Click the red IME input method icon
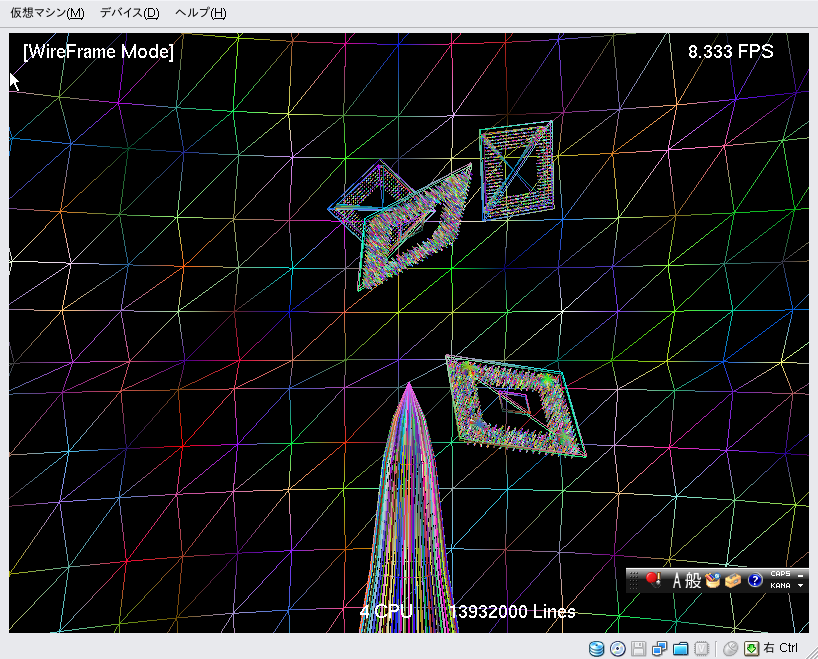 (x=653, y=580)
